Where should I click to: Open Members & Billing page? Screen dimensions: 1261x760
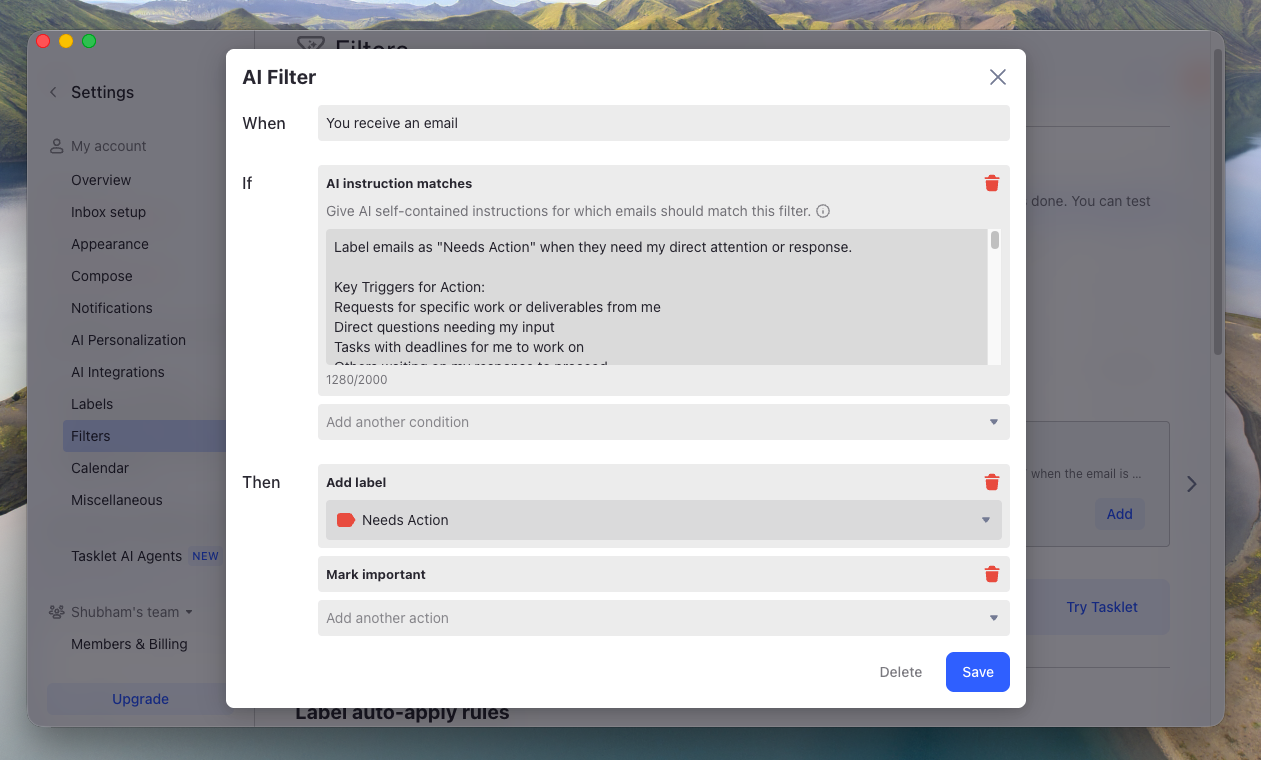tap(129, 644)
